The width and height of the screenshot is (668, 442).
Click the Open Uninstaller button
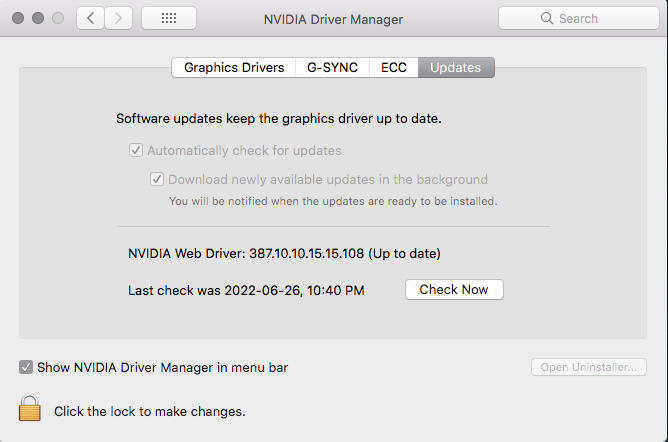(x=588, y=367)
